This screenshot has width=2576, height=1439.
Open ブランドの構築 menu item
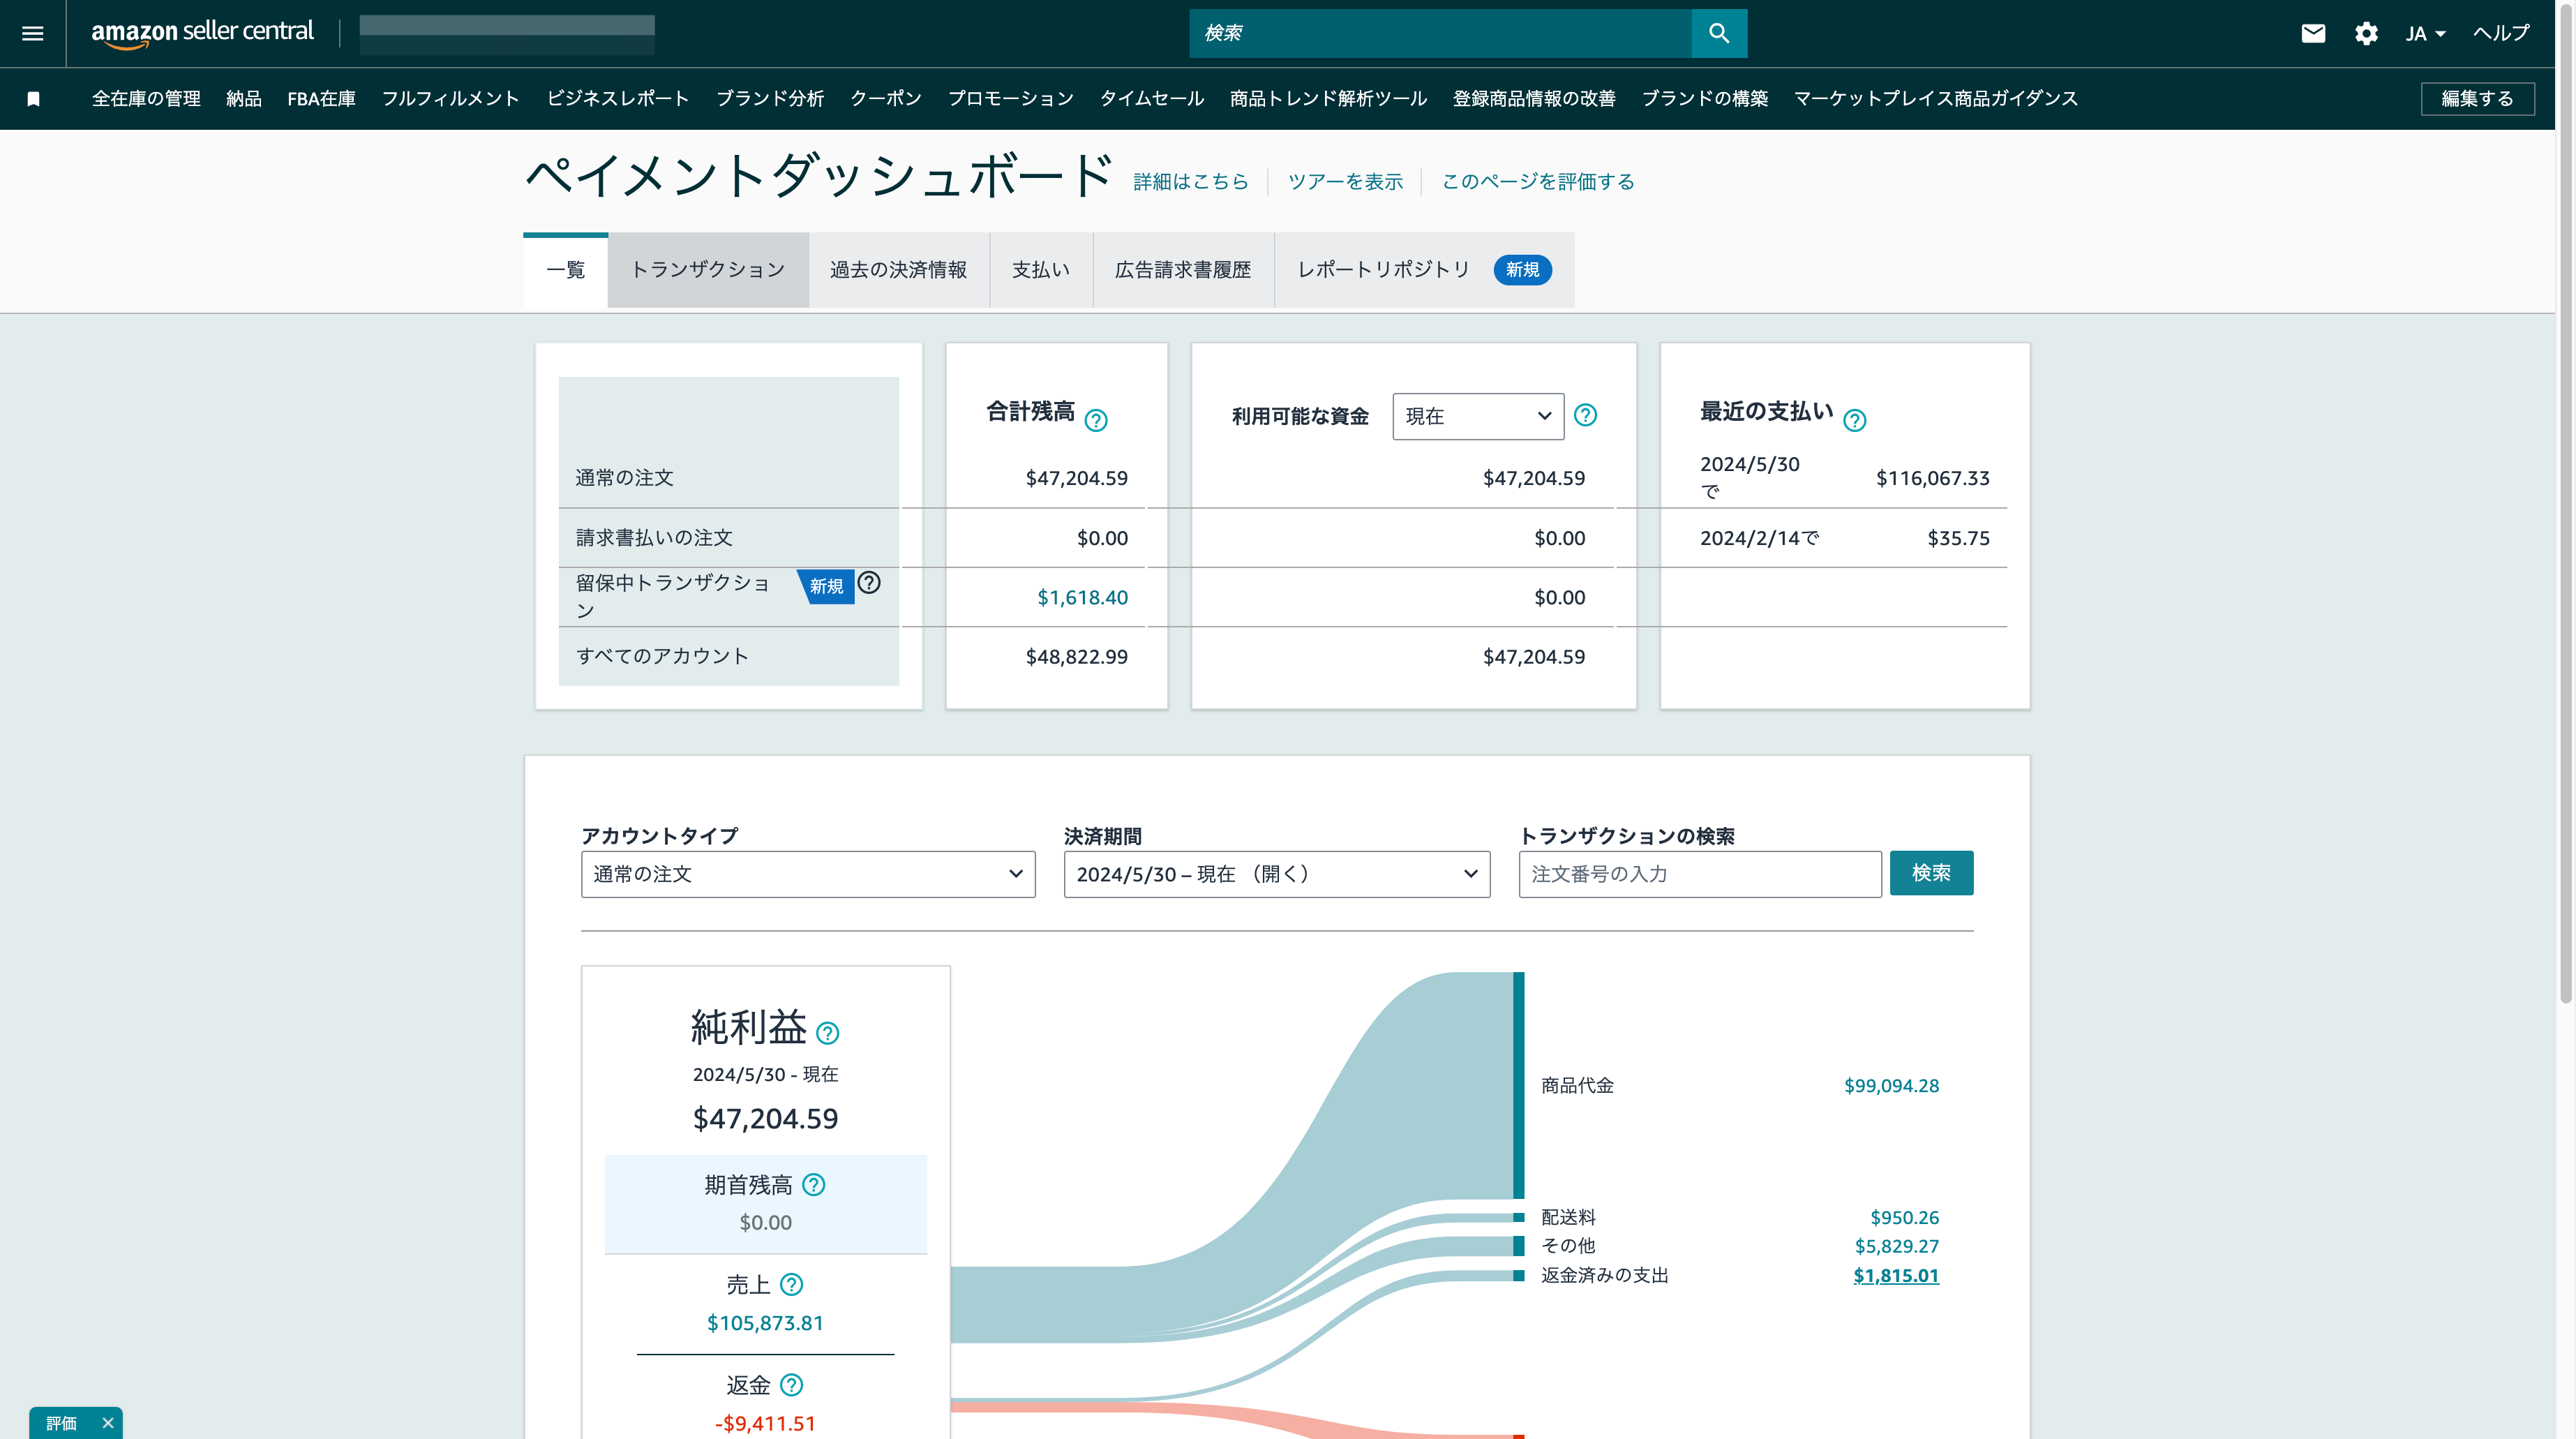1704,99
